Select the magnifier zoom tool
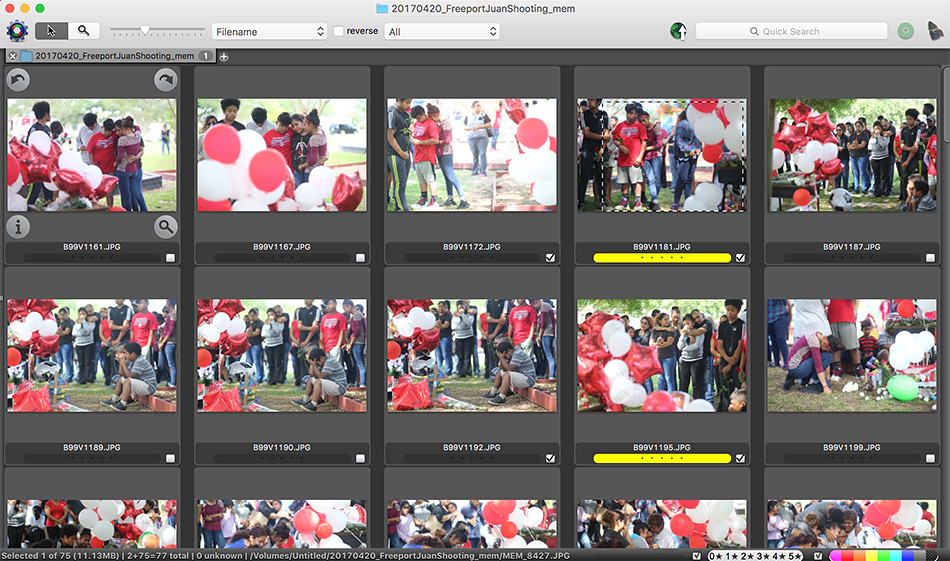The image size is (950, 561). 84,31
